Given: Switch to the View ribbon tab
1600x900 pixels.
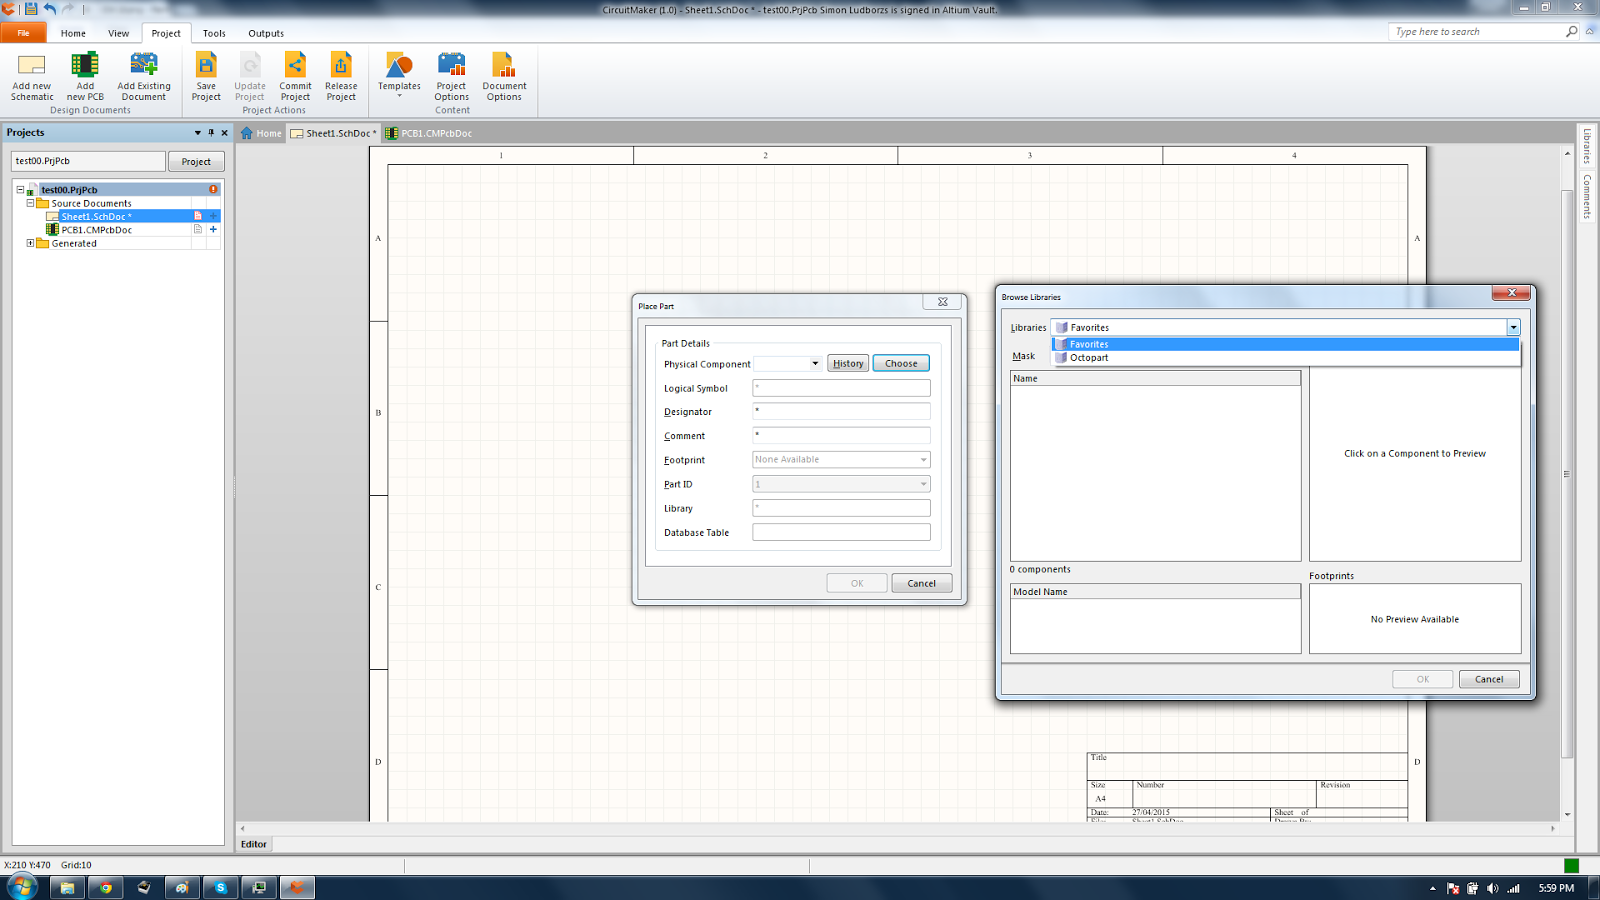Looking at the screenshot, I should point(118,33).
